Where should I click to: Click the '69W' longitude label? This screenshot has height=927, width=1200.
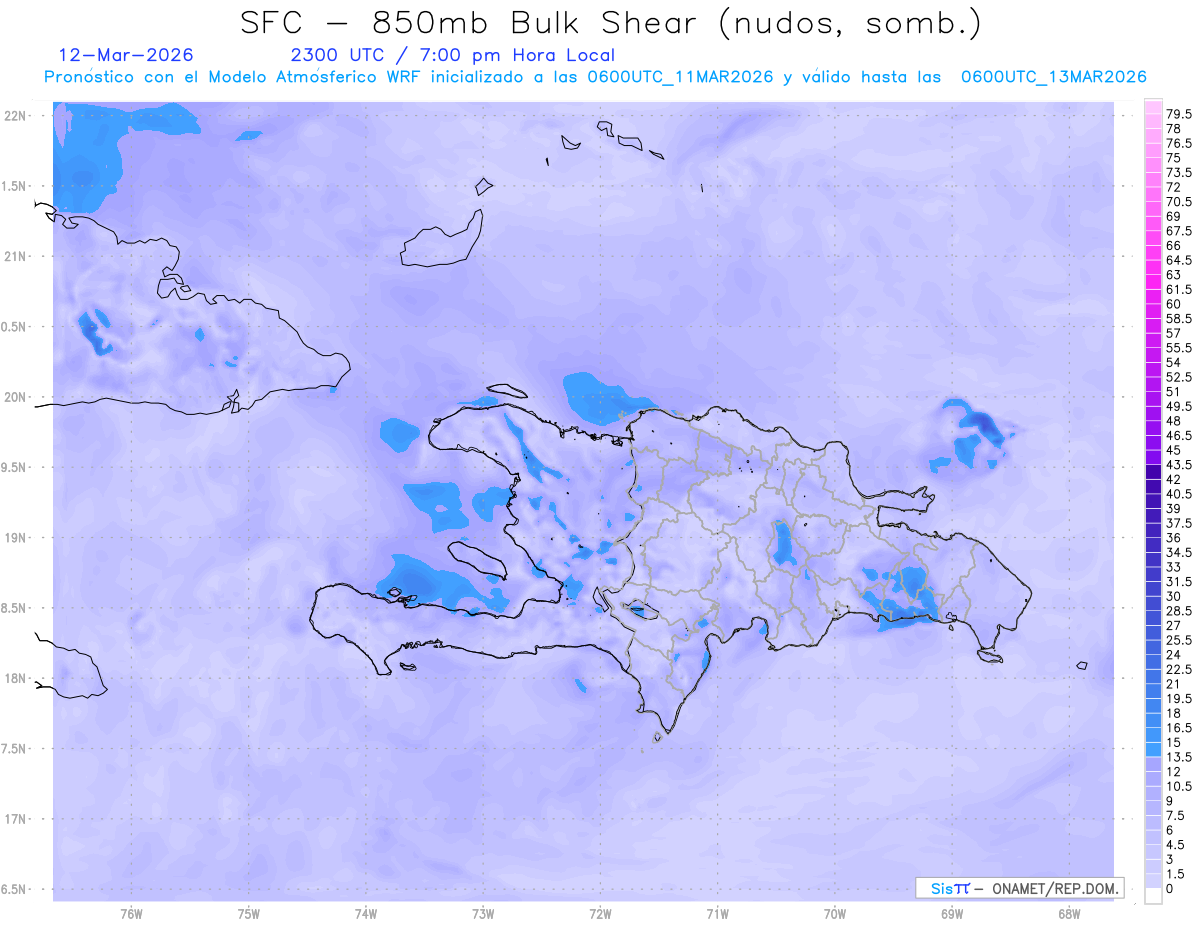pos(952,914)
